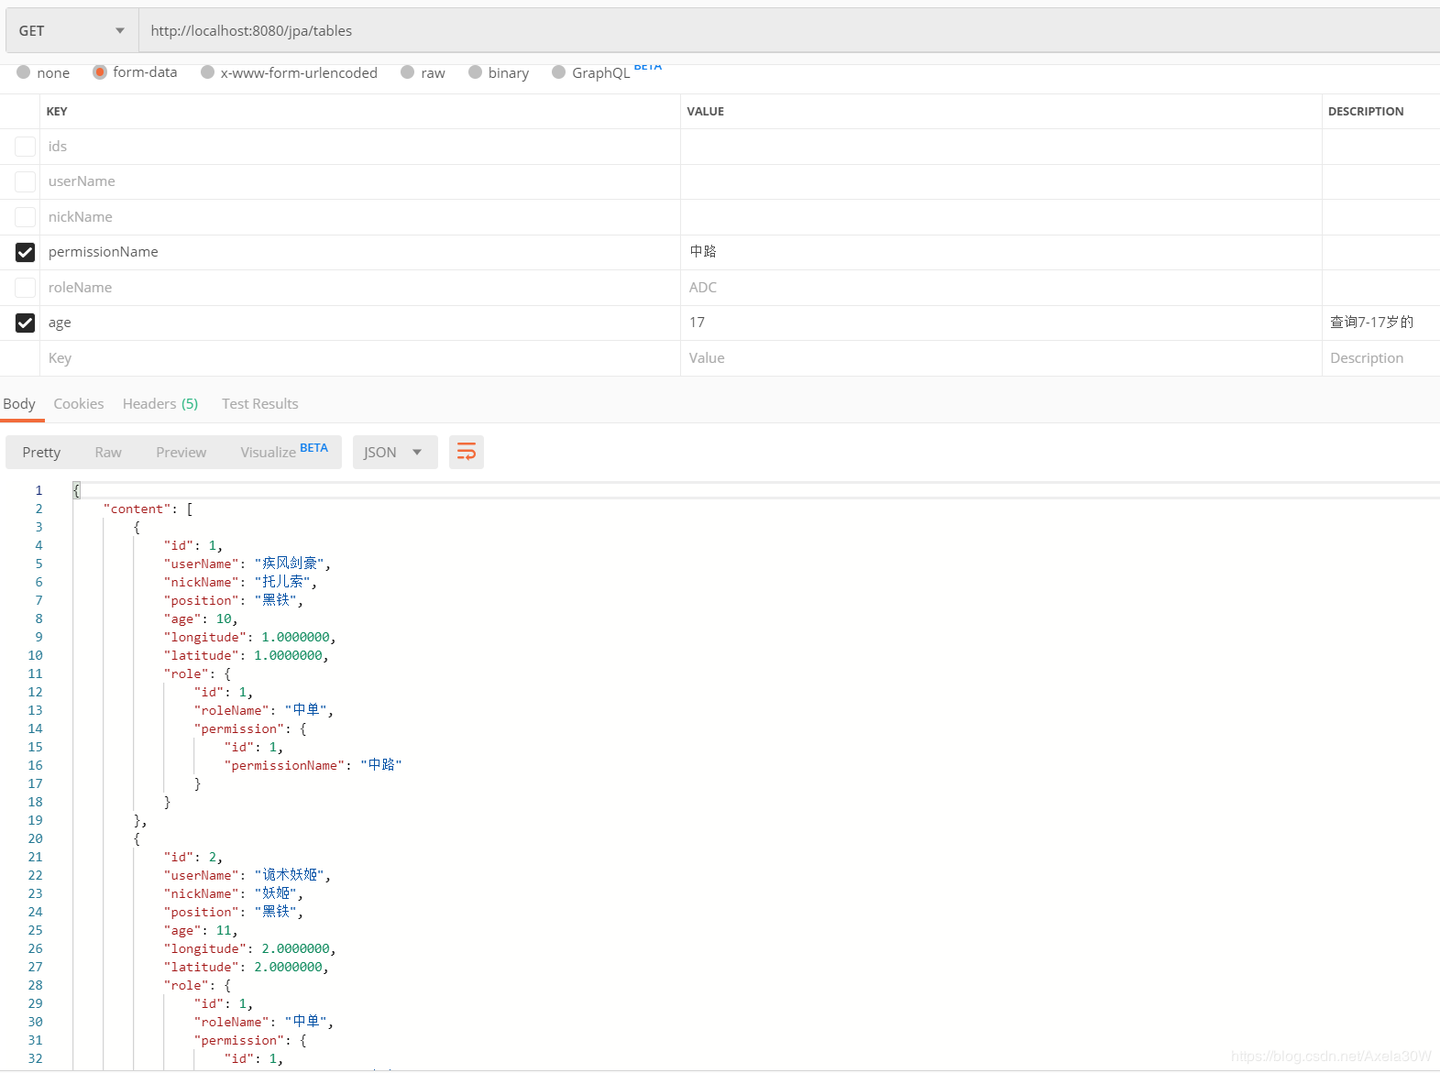Switch to the Cookies tab
The image size is (1440, 1073).
[78, 404]
